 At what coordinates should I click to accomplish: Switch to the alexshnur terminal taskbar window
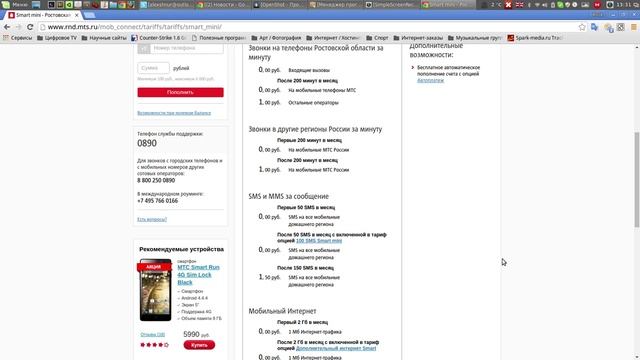point(166,4)
